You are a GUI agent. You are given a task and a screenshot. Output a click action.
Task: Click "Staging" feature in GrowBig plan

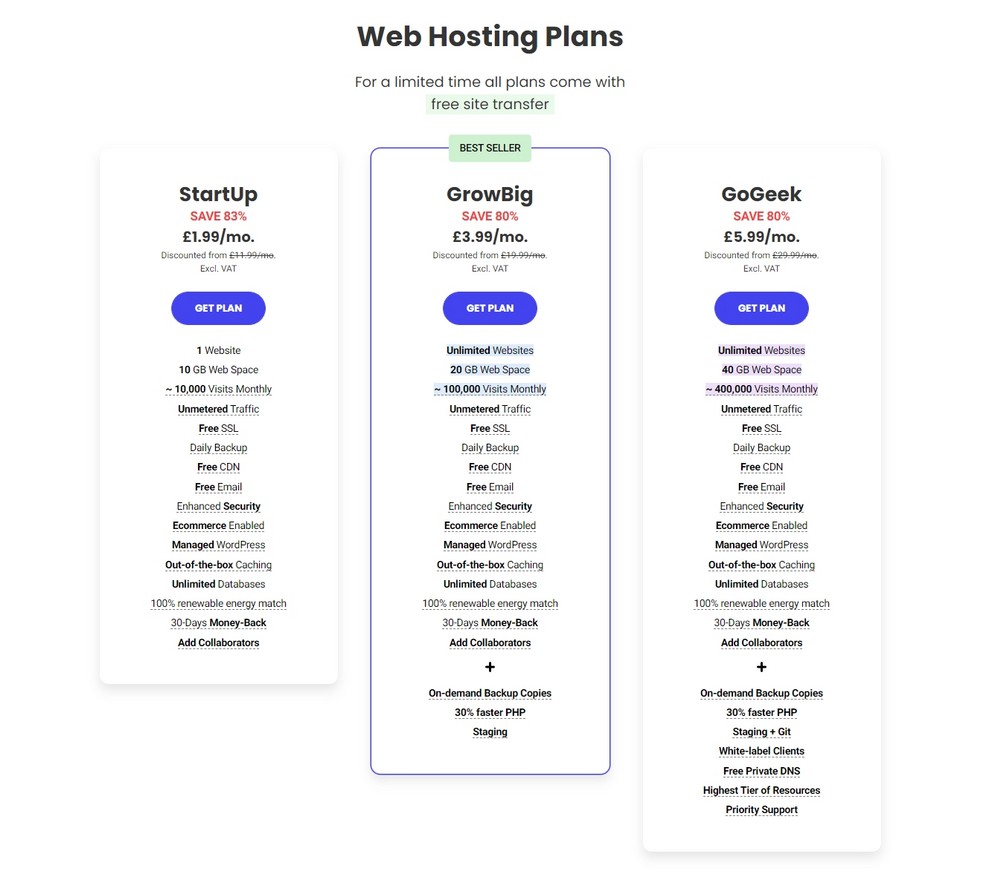point(490,732)
